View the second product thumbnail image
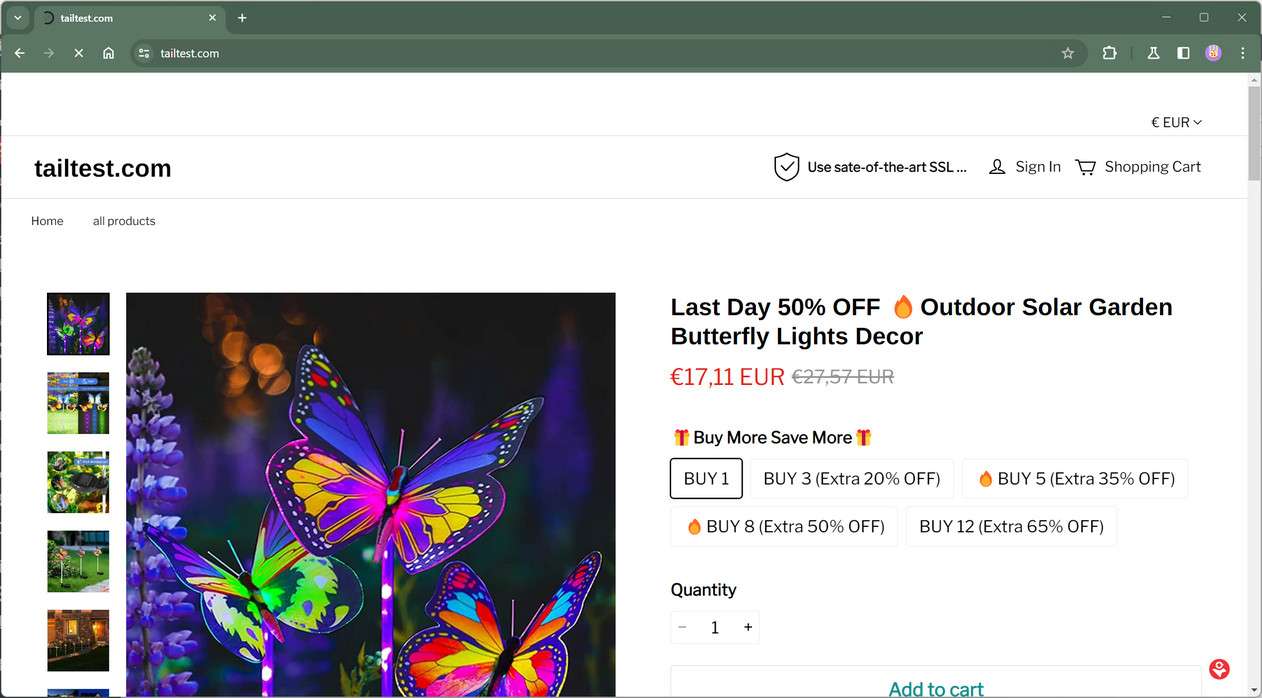The width and height of the screenshot is (1262, 698). pyautogui.click(x=78, y=403)
